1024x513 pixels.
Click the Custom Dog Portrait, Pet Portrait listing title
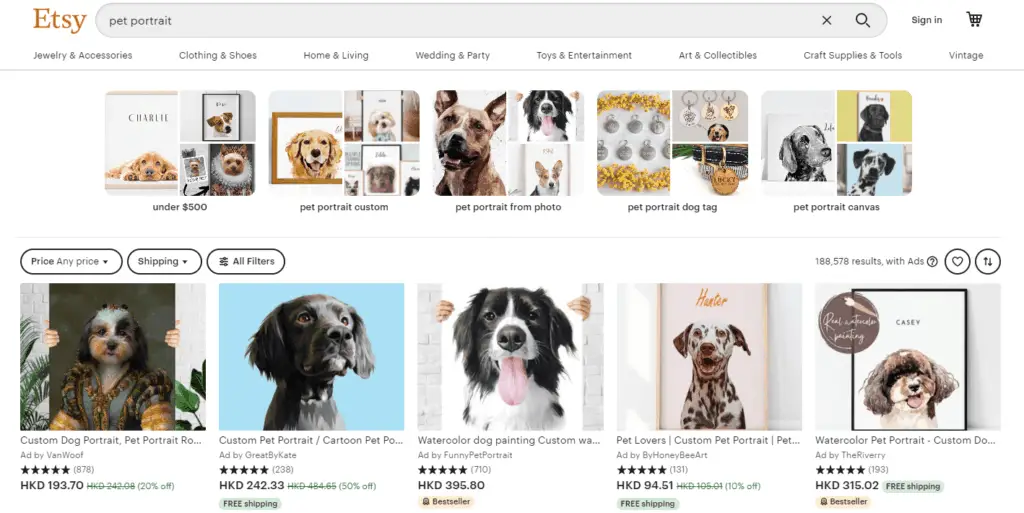[x=111, y=441]
